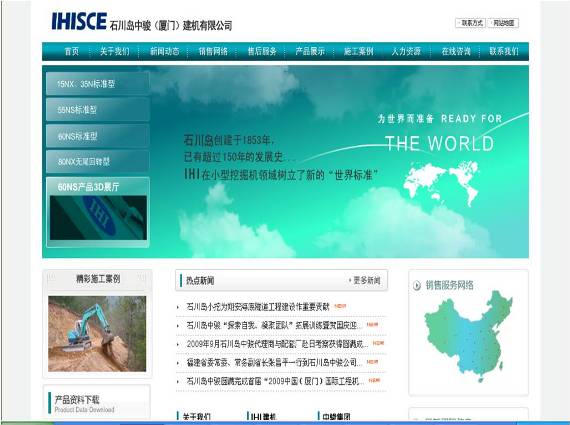
Task: Open the 2009年9月石川岛中骏代理商 news item
Action: [277, 344]
